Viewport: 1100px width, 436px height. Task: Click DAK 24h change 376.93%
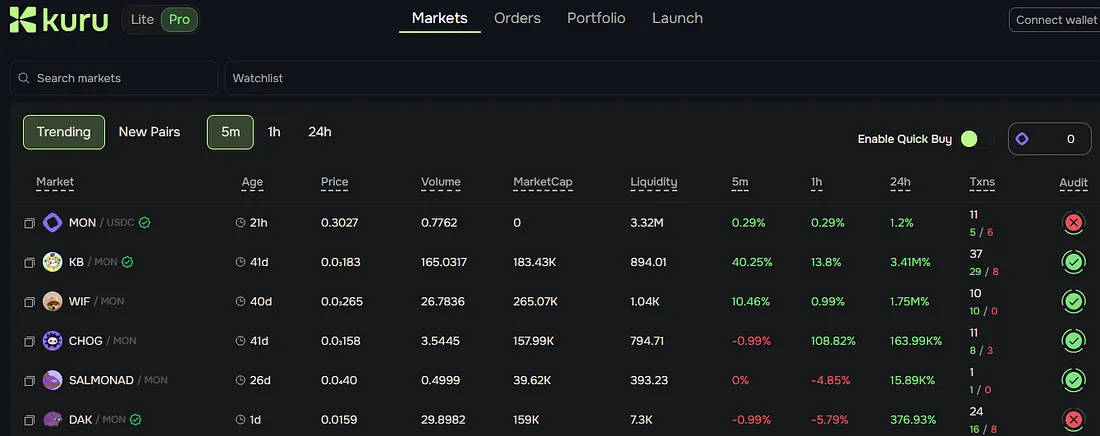913,419
